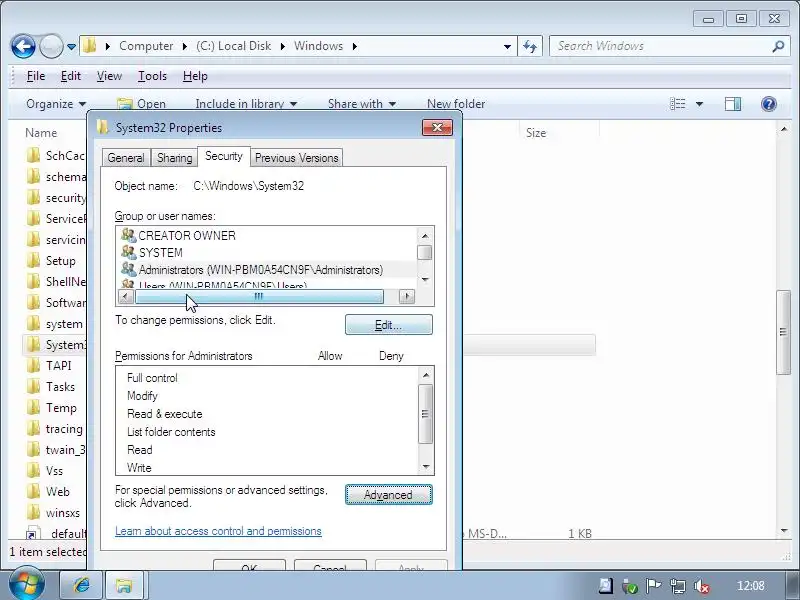Screen dimensions: 800x600
Task: Click right arrow of user list scrollbar
Action: (407, 296)
